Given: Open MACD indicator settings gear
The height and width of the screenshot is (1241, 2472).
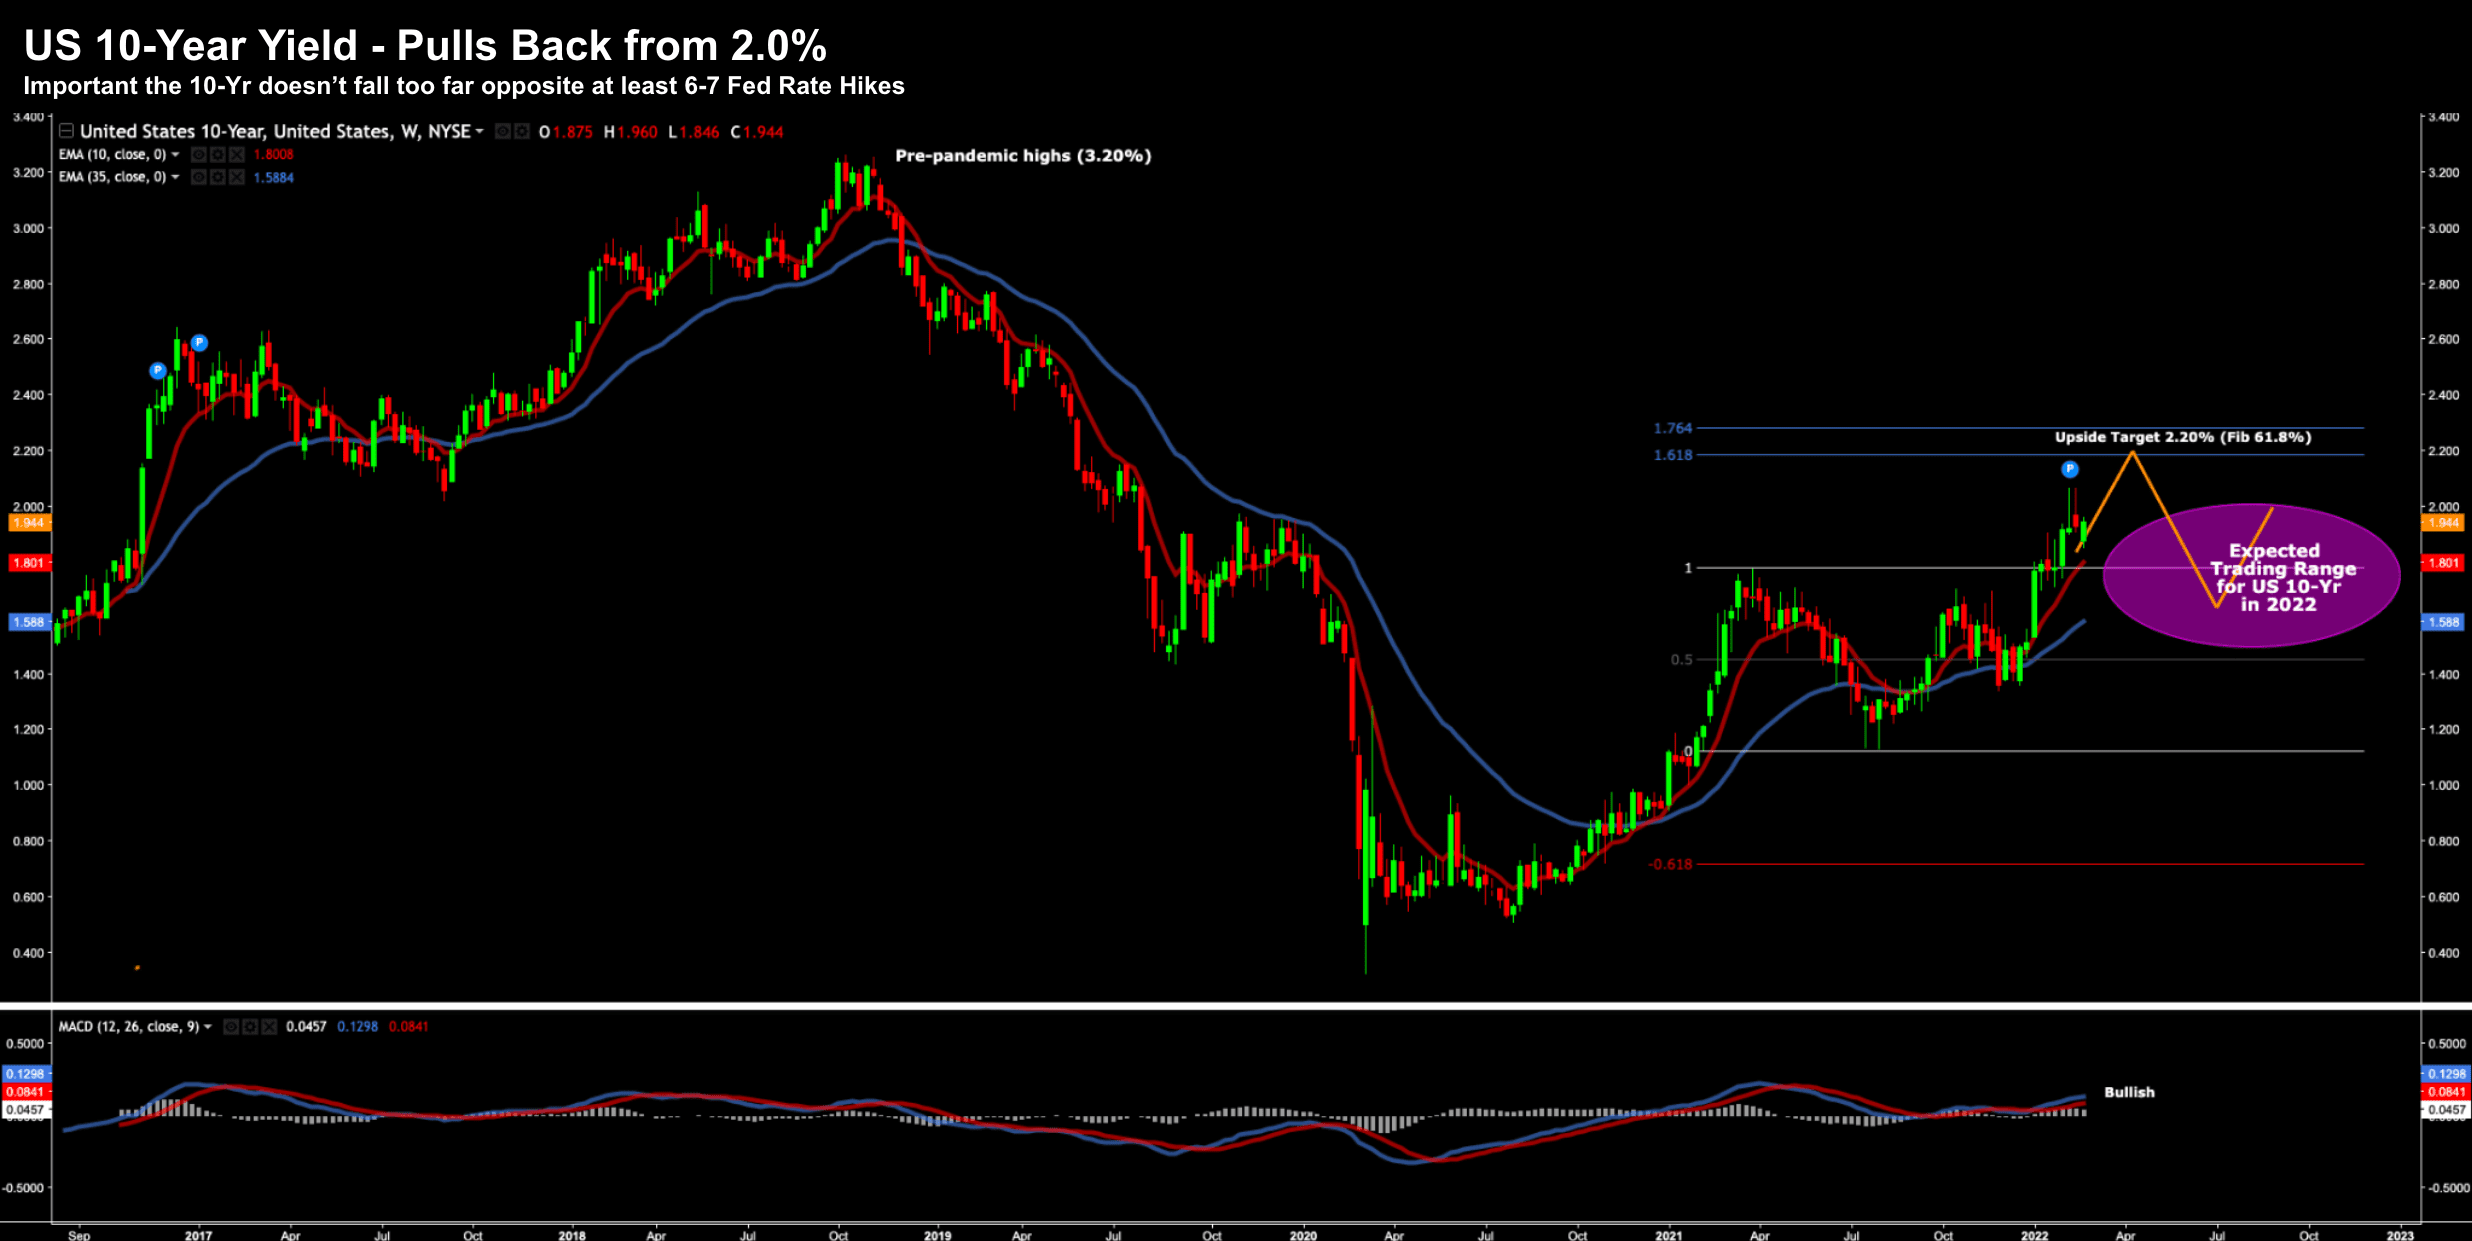Looking at the screenshot, I should pyautogui.click(x=250, y=1027).
